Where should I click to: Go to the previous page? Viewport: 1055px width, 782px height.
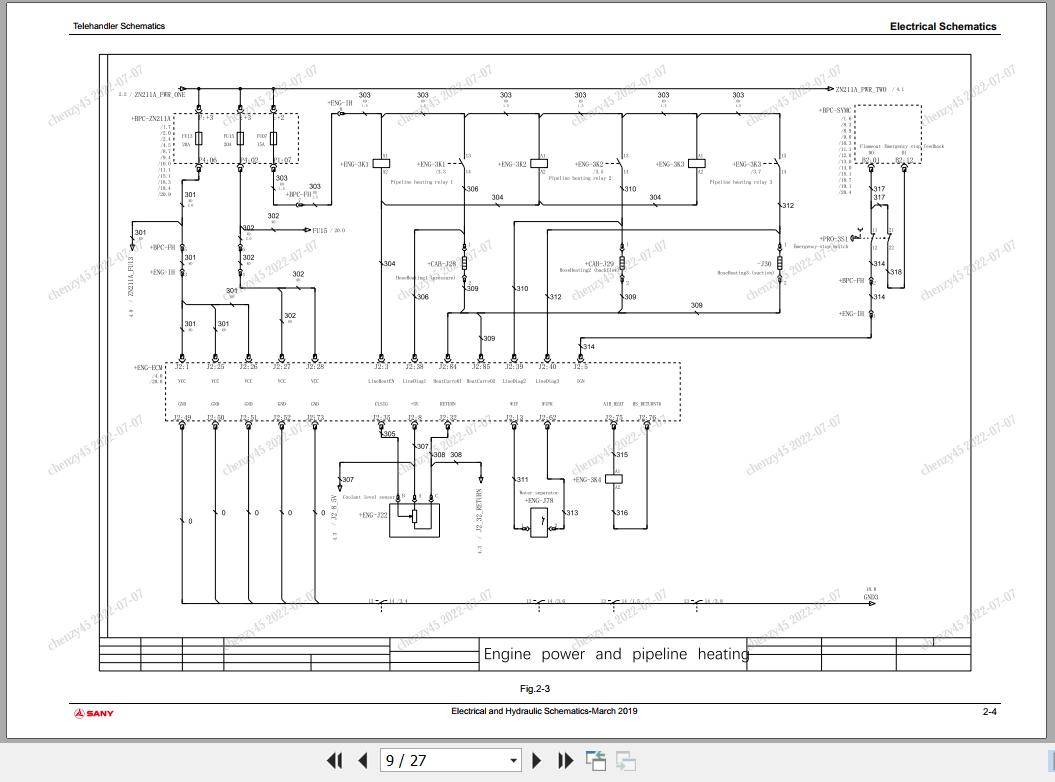click(363, 760)
